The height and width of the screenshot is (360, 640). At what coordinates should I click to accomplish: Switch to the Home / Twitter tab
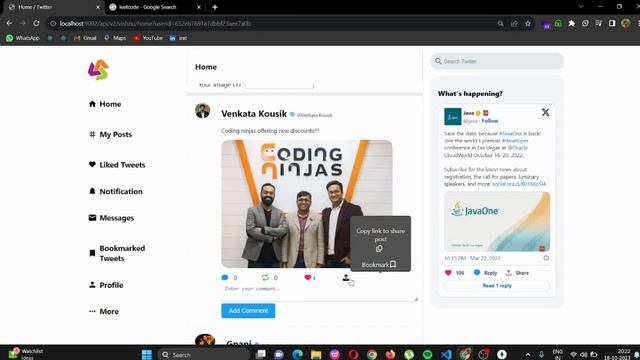tap(53, 7)
